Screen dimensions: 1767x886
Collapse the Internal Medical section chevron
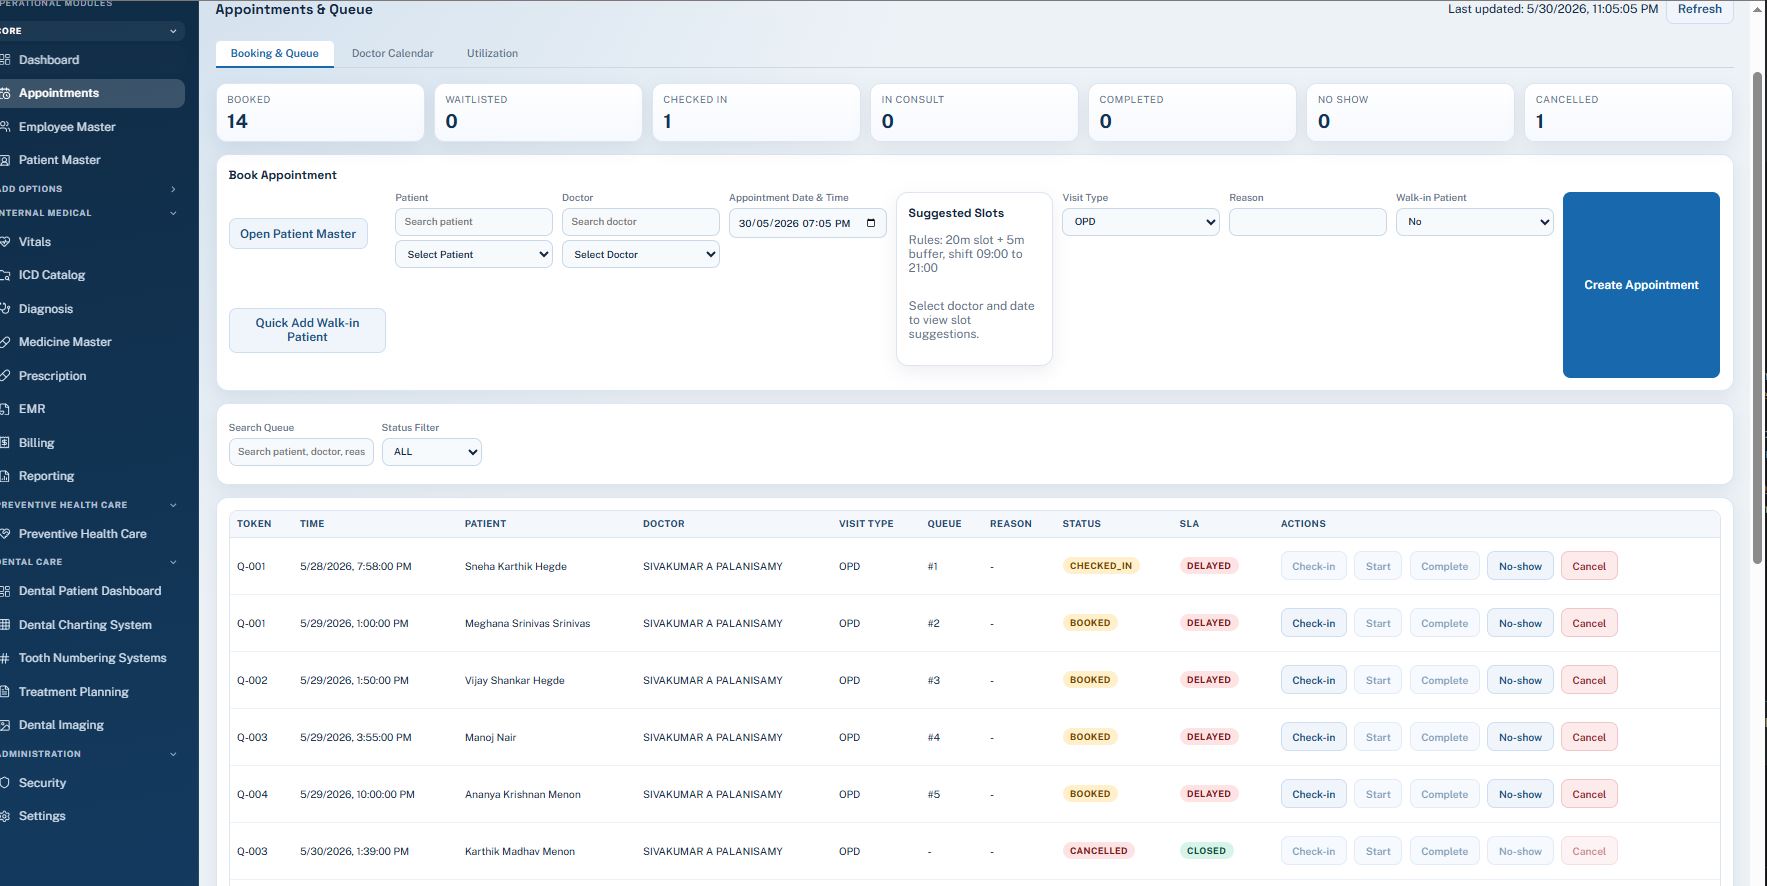pos(173,213)
